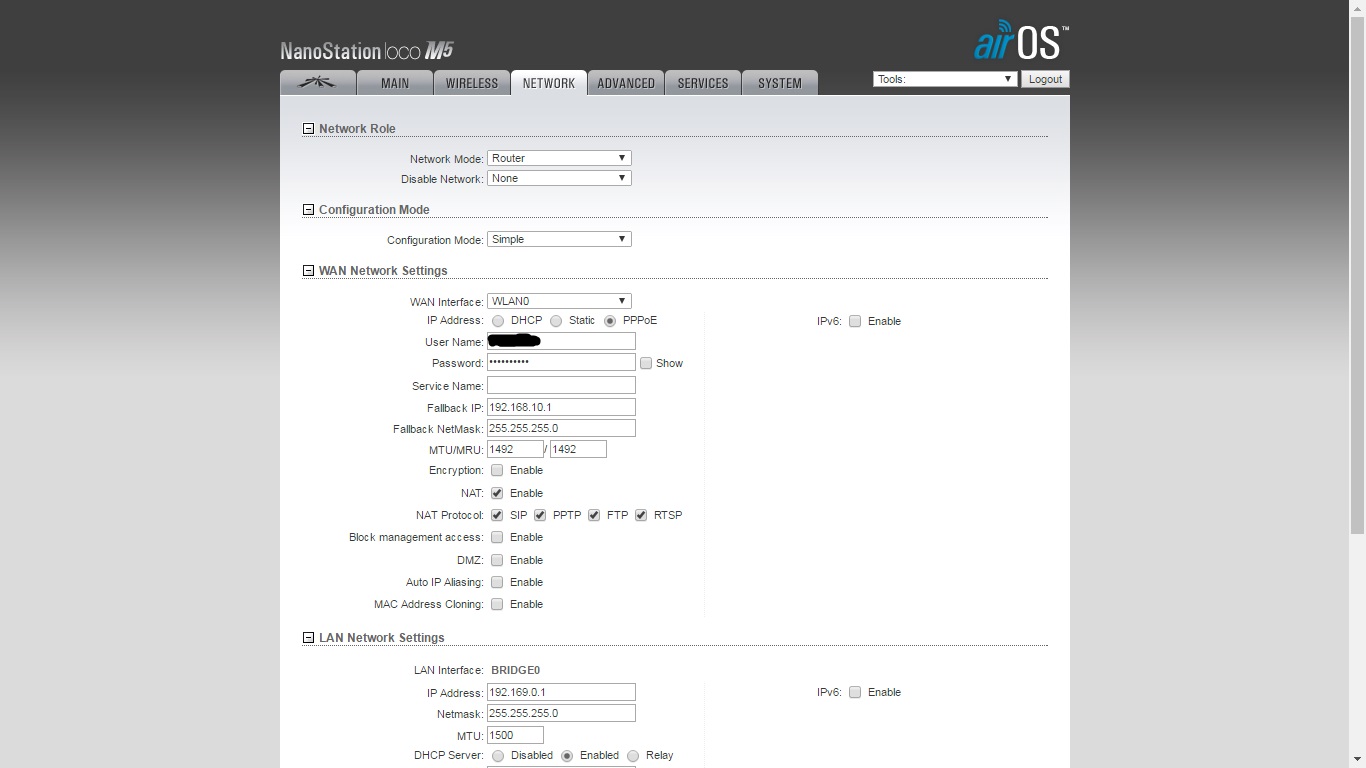The height and width of the screenshot is (768, 1366).
Task: Enable the DMZ checkbox
Action: tap(497, 560)
